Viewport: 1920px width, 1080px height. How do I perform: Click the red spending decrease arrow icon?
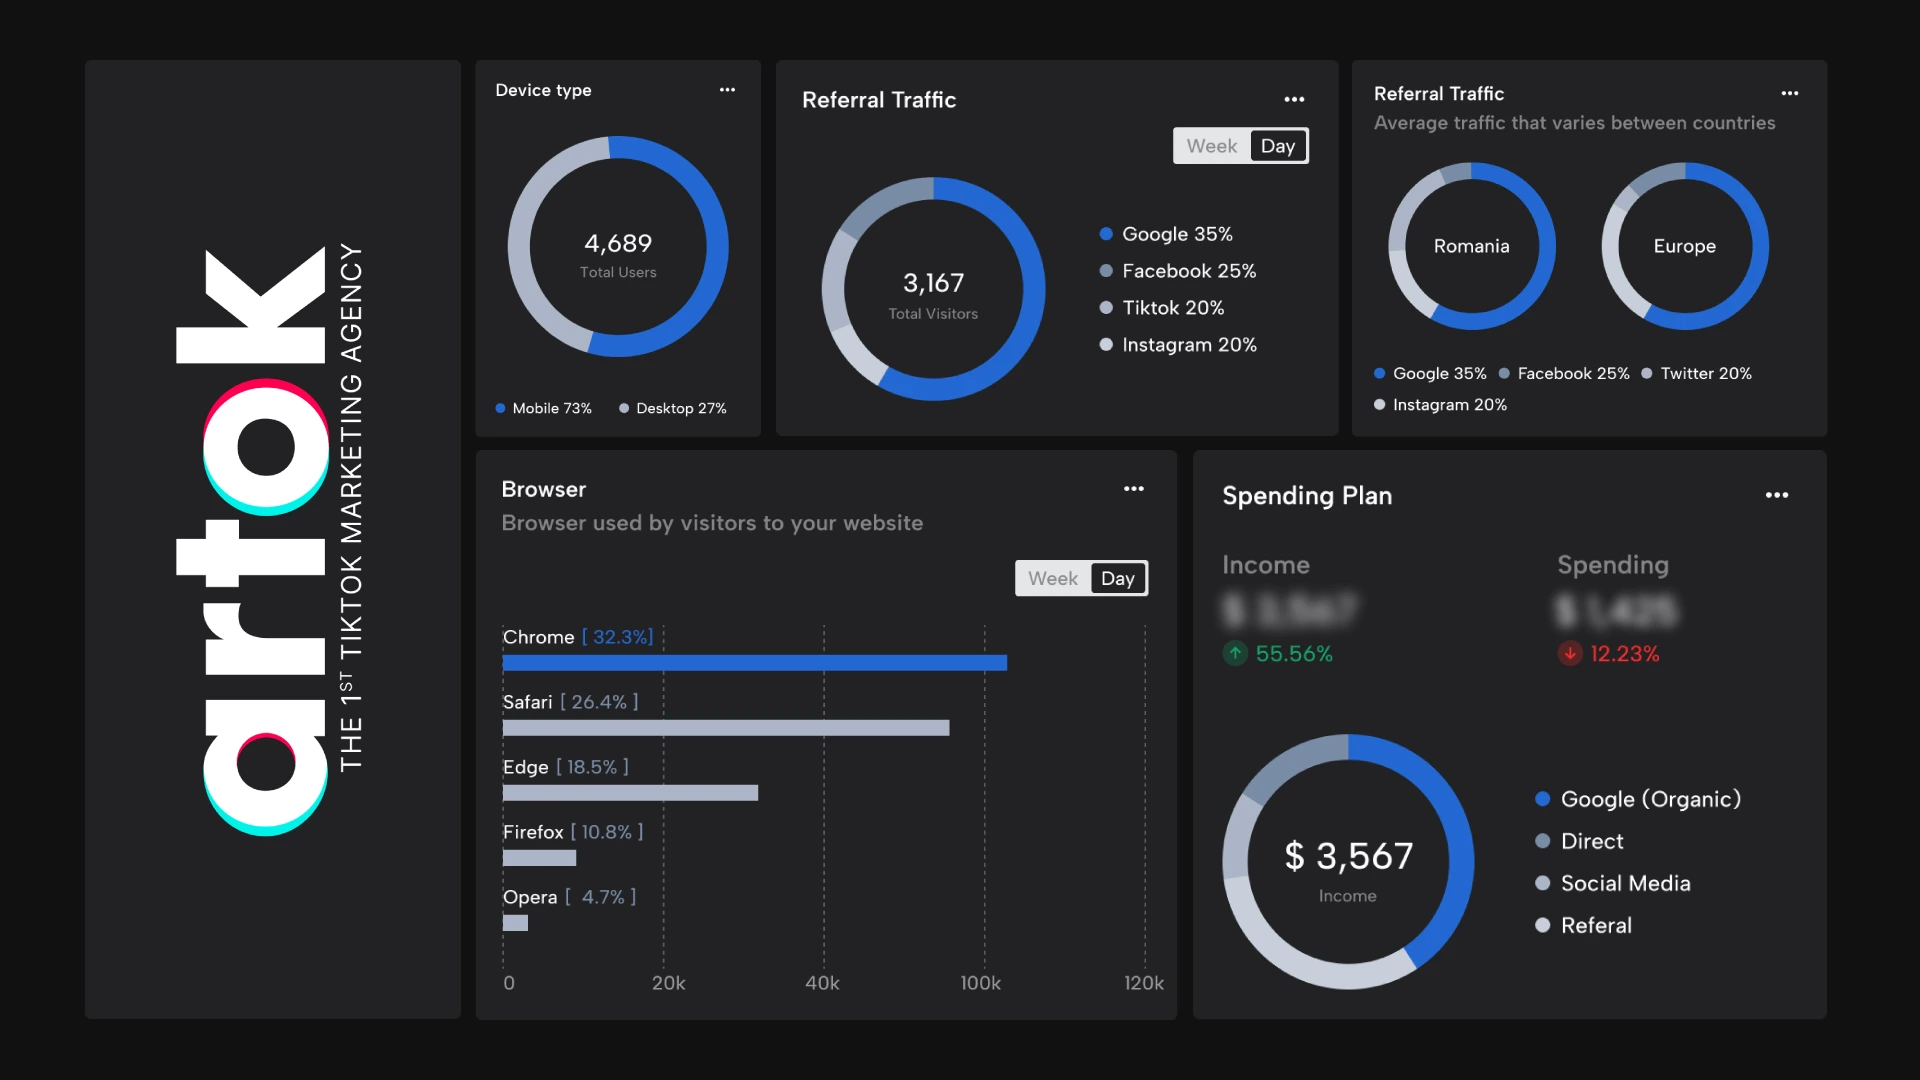1570,654
